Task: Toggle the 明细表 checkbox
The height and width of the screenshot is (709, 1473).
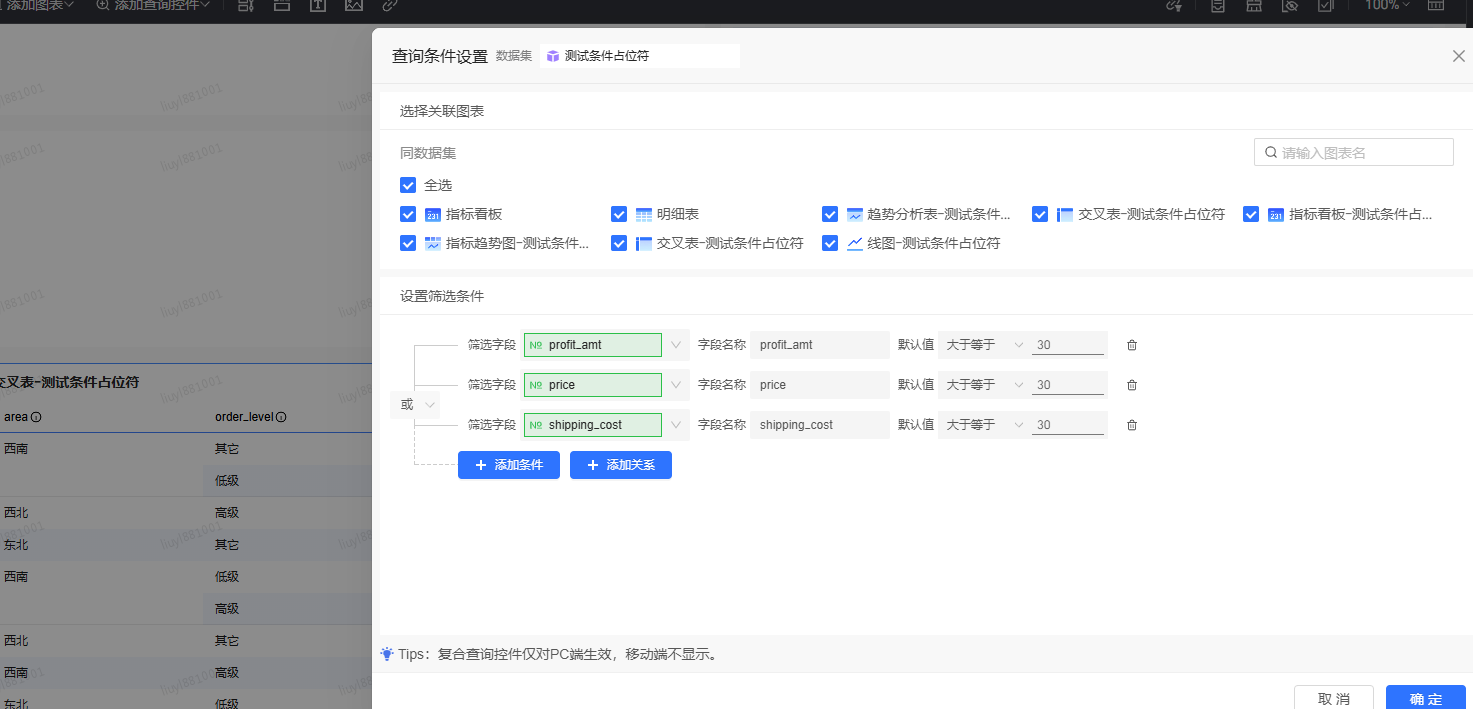Action: 619,214
